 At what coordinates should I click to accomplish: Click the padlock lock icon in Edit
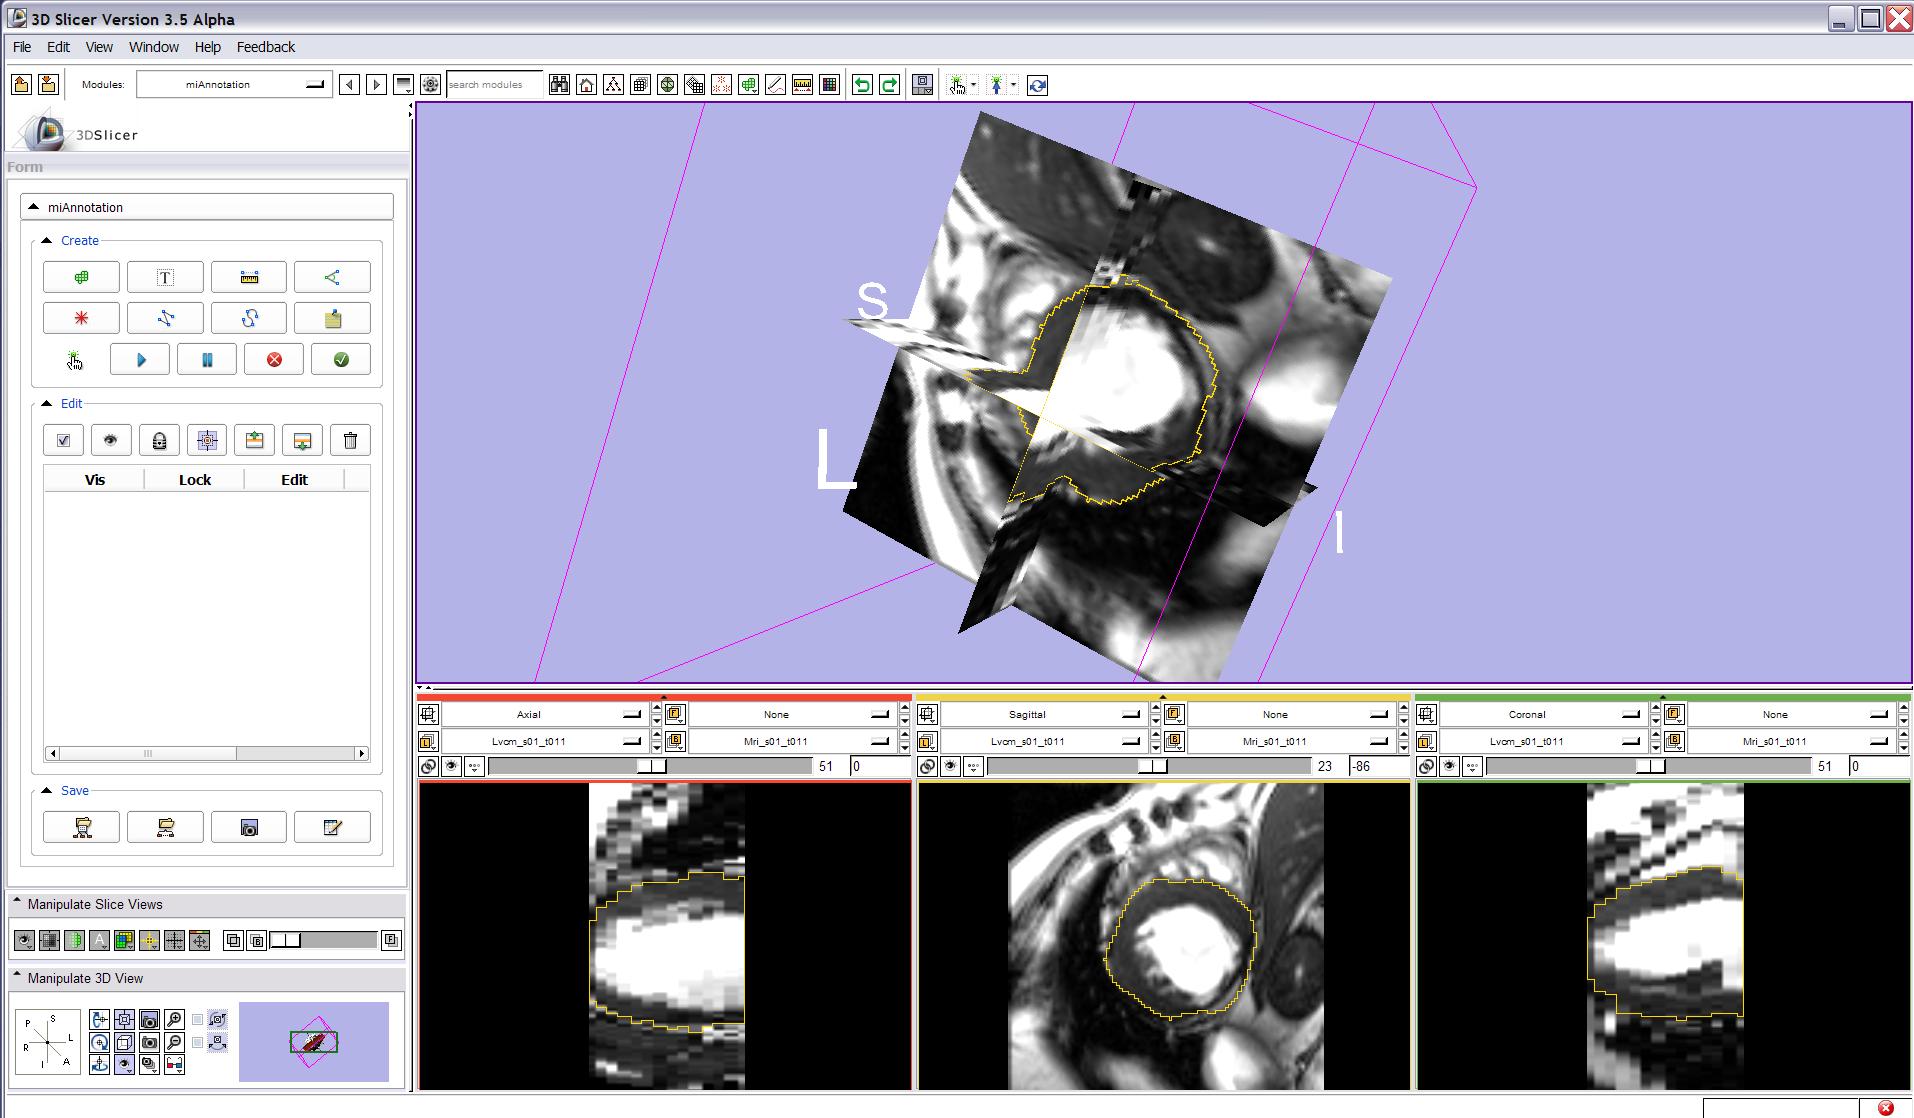159,441
